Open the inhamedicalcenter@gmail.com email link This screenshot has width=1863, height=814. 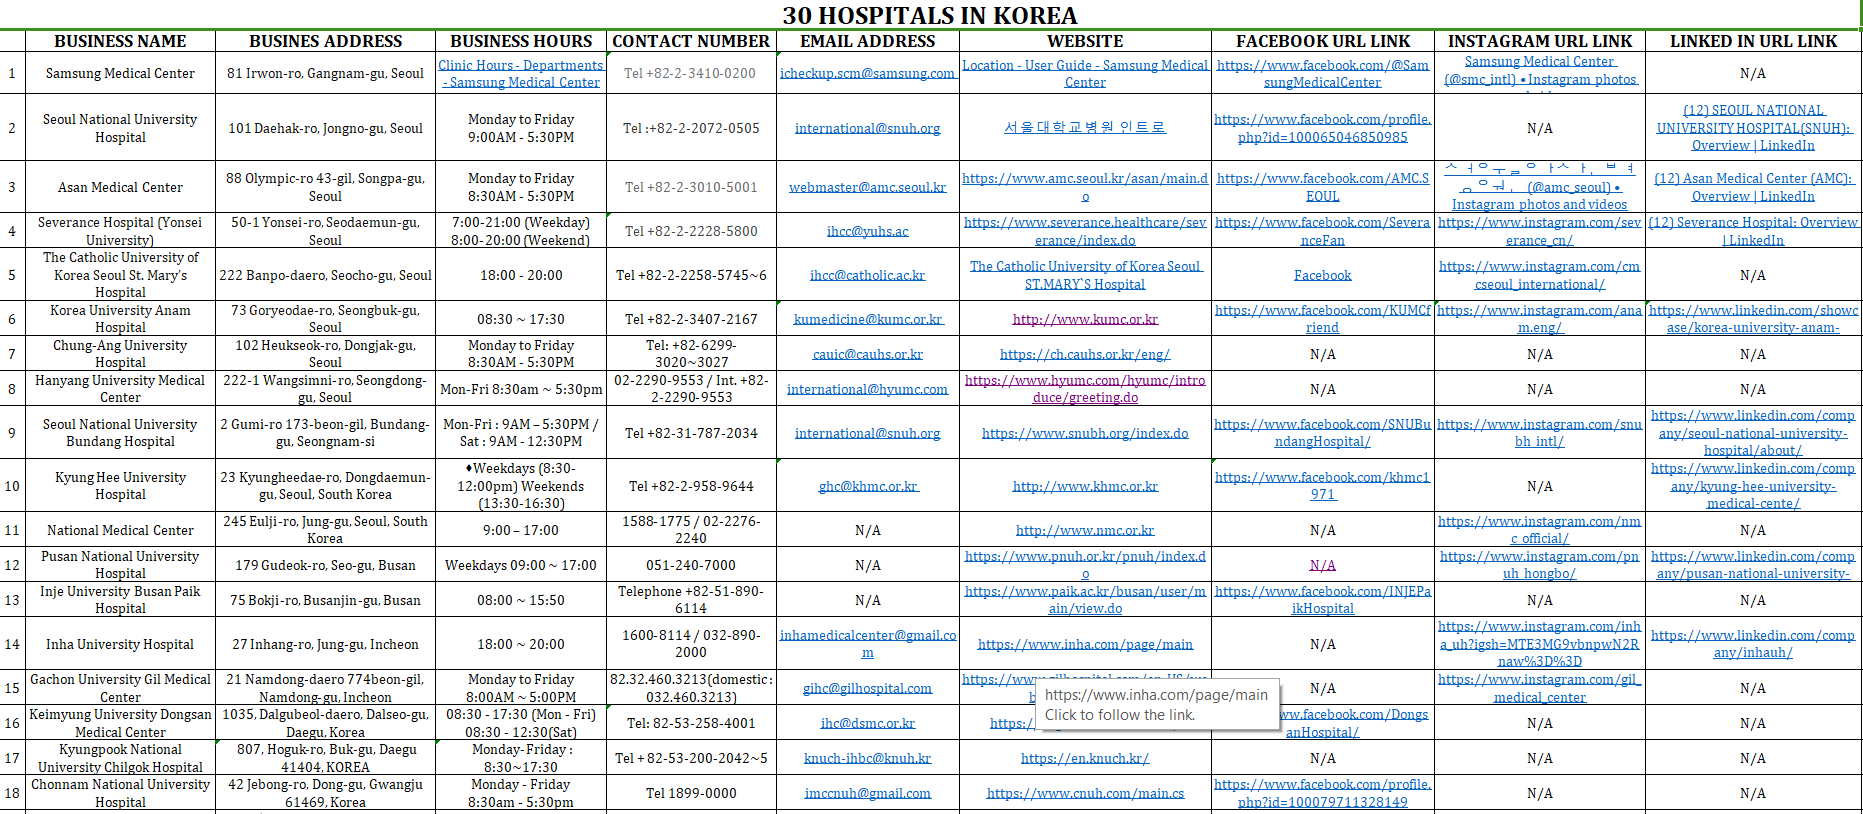tap(867, 644)
